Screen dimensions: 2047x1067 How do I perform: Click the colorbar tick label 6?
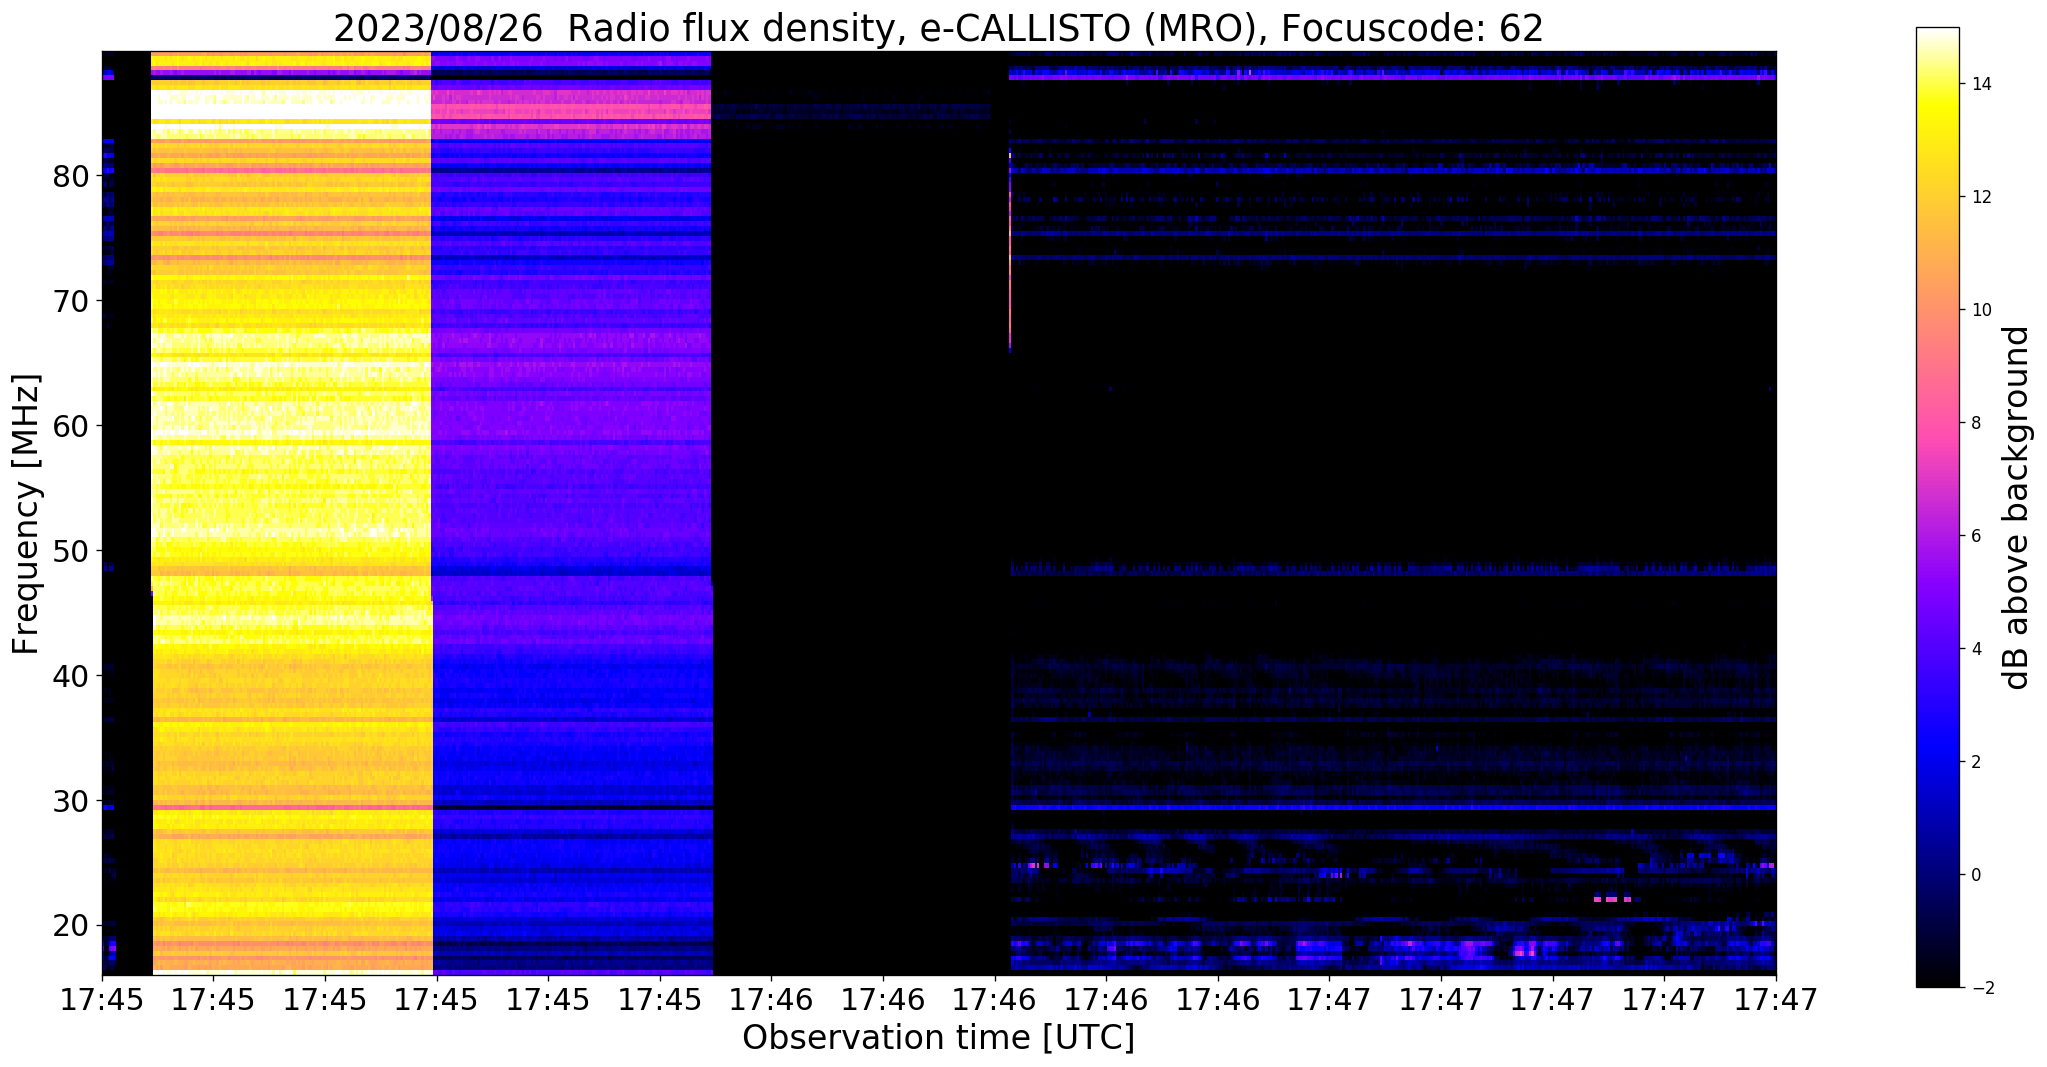point(1975,536)
